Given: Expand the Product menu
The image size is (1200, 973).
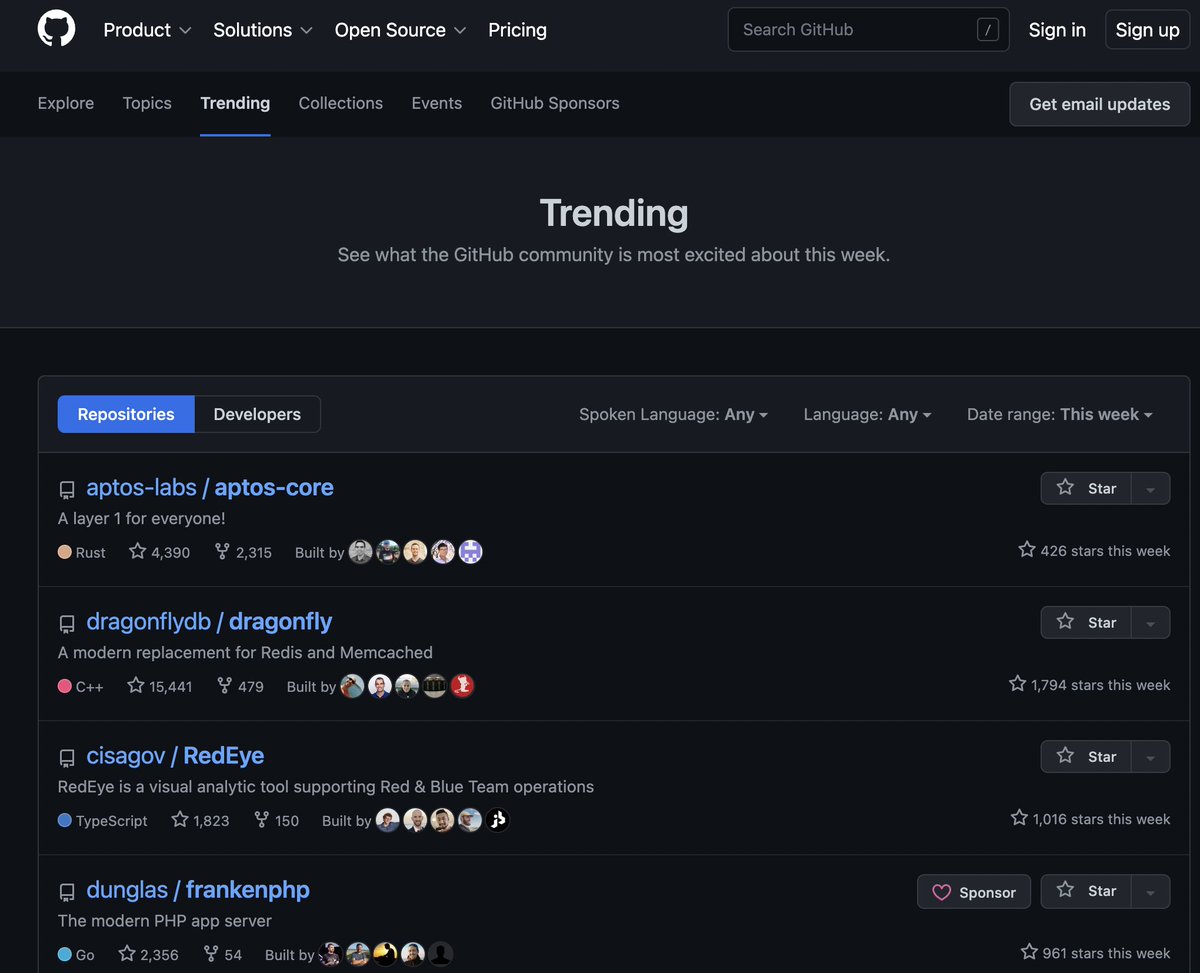Looking at the screenshot, I should point(147,30).
